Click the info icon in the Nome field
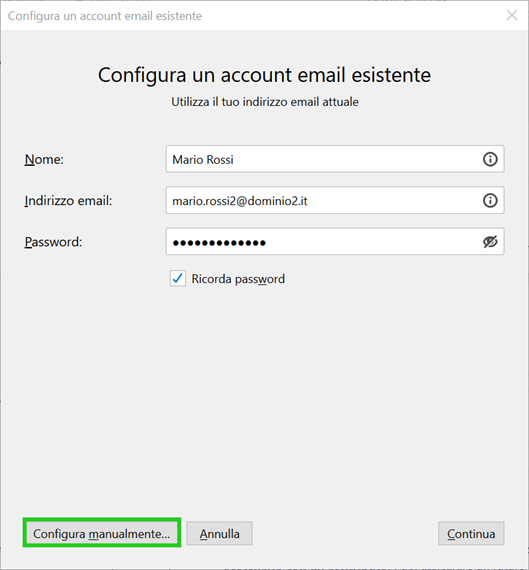The height and width of the screenshot is (570, 529). 490,159
